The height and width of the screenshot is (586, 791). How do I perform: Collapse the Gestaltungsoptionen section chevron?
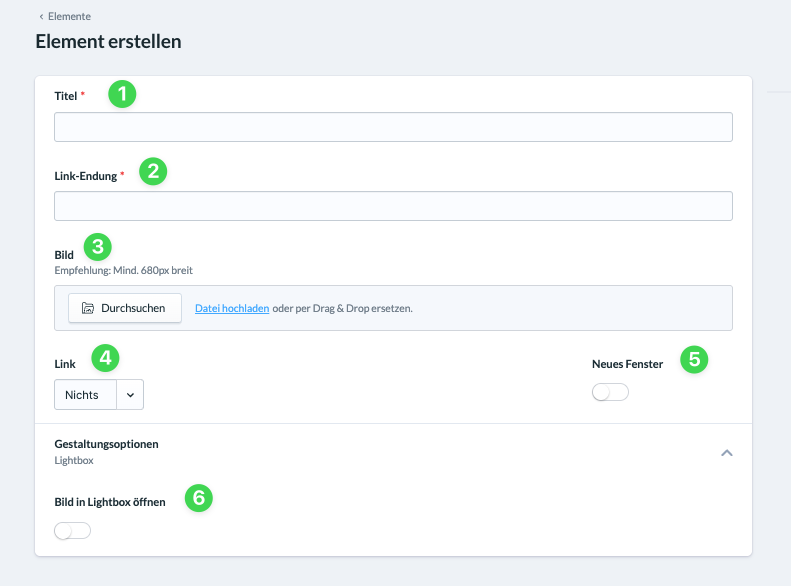726,453
